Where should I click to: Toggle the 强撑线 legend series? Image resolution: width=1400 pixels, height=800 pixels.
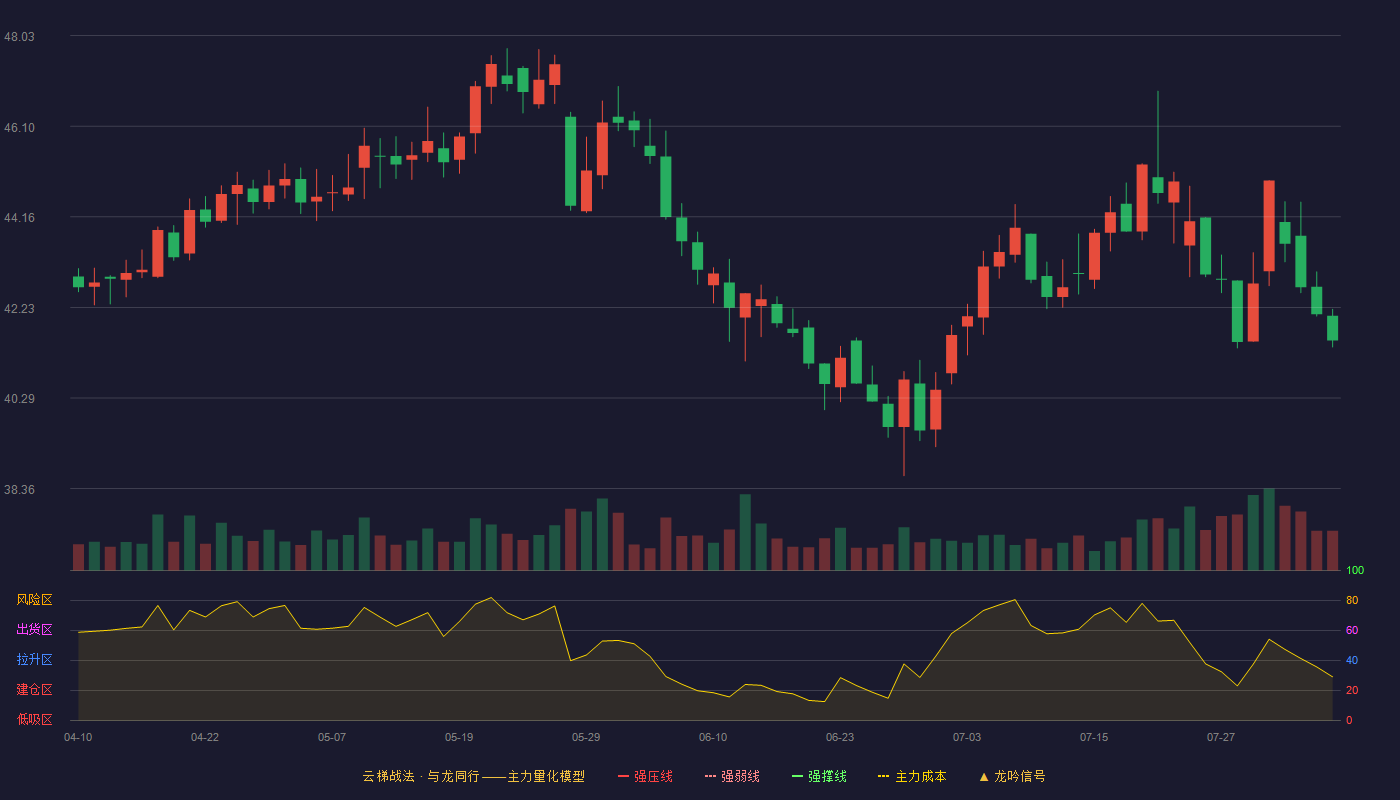pos(819,776)
